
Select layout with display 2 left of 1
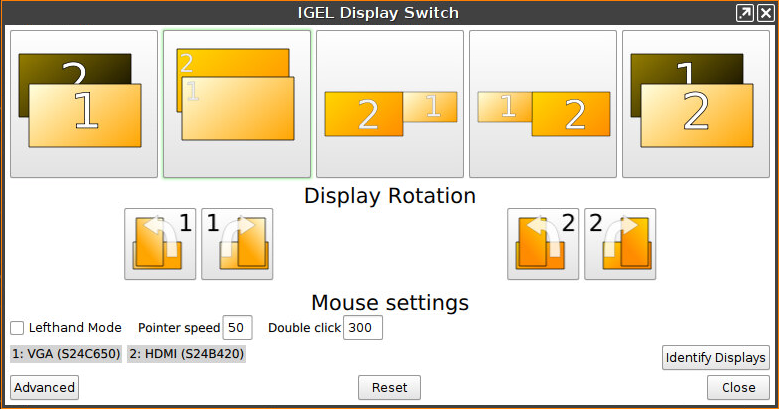point(390,104)
